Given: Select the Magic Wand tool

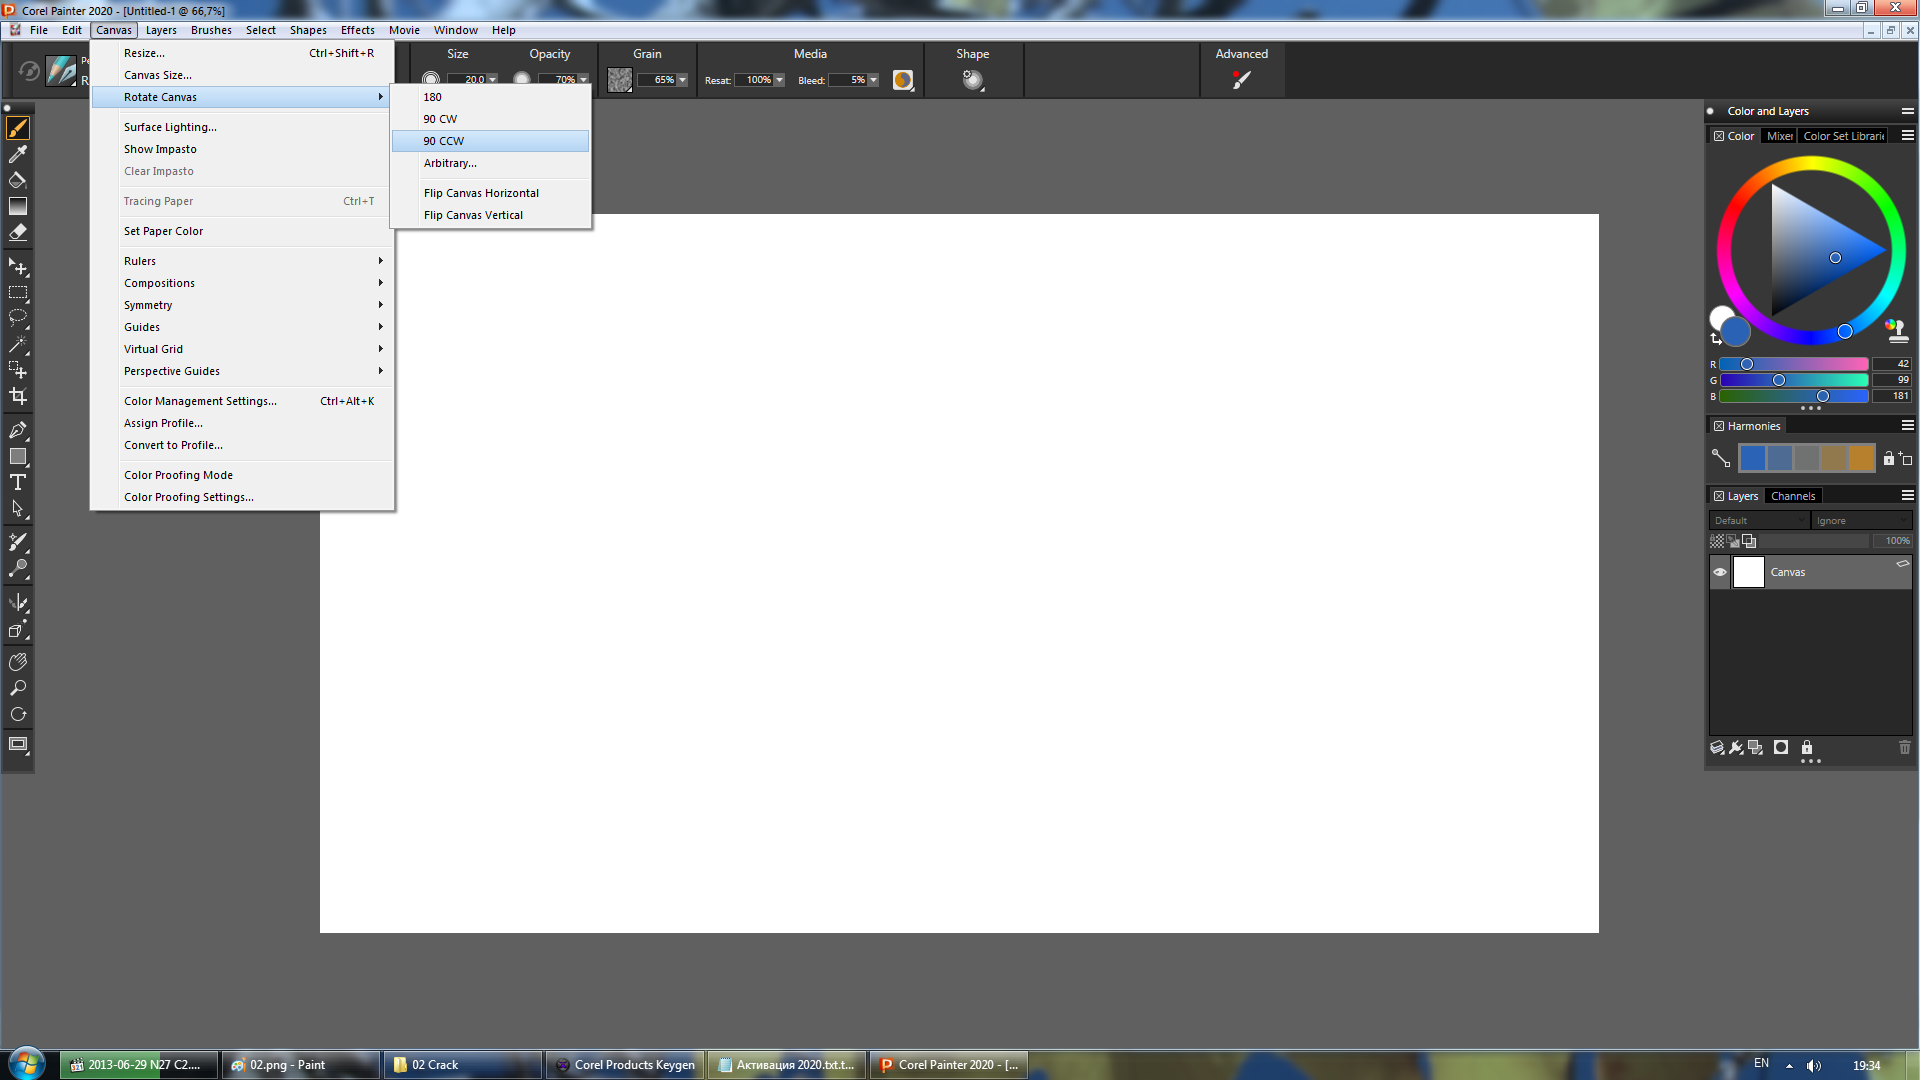Looking at the screenshot, I should click(18, 344).
